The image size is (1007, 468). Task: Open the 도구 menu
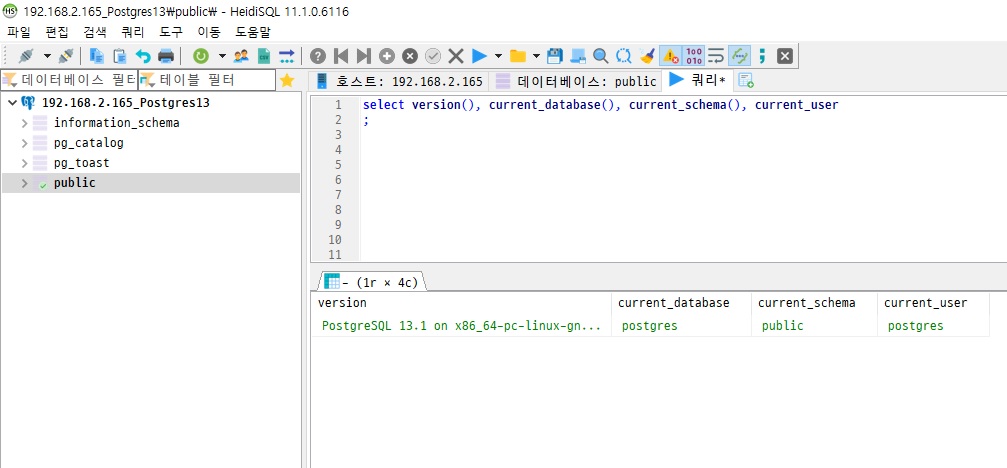pyautogui.click(x=171, y=31)
